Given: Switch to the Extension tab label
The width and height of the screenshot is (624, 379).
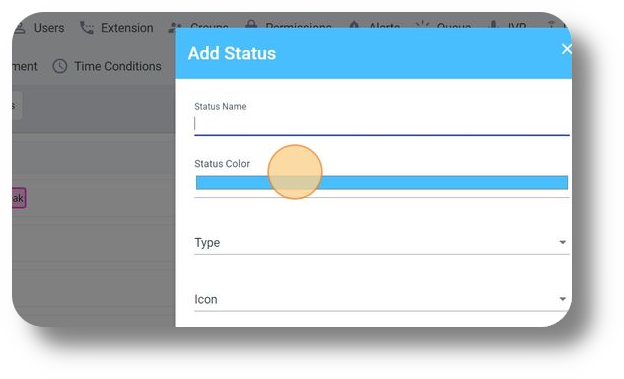Looking at the screenshot, I should point(127,28).
